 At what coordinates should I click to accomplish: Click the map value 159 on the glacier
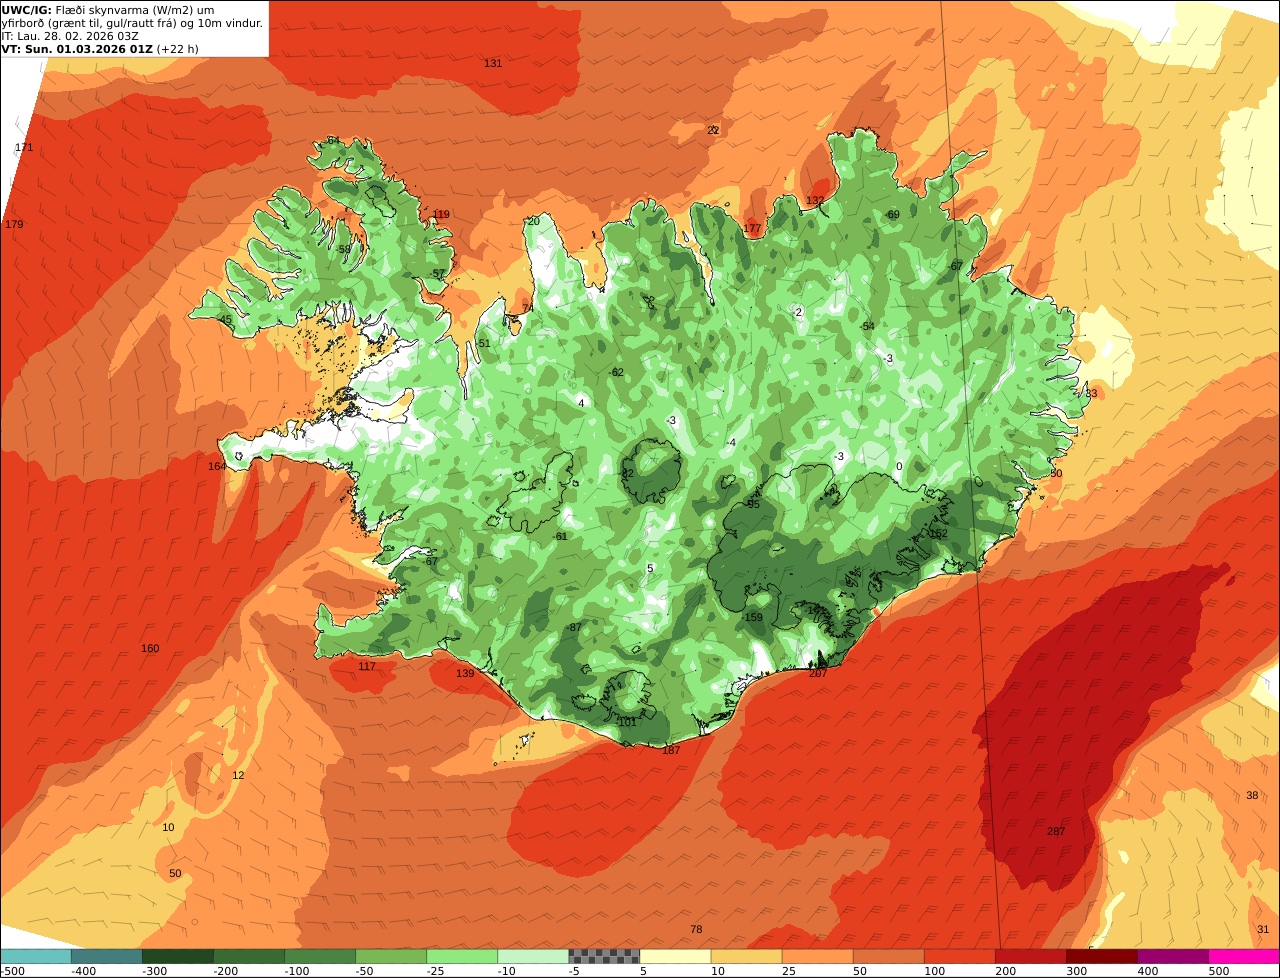tap(754, 617)
